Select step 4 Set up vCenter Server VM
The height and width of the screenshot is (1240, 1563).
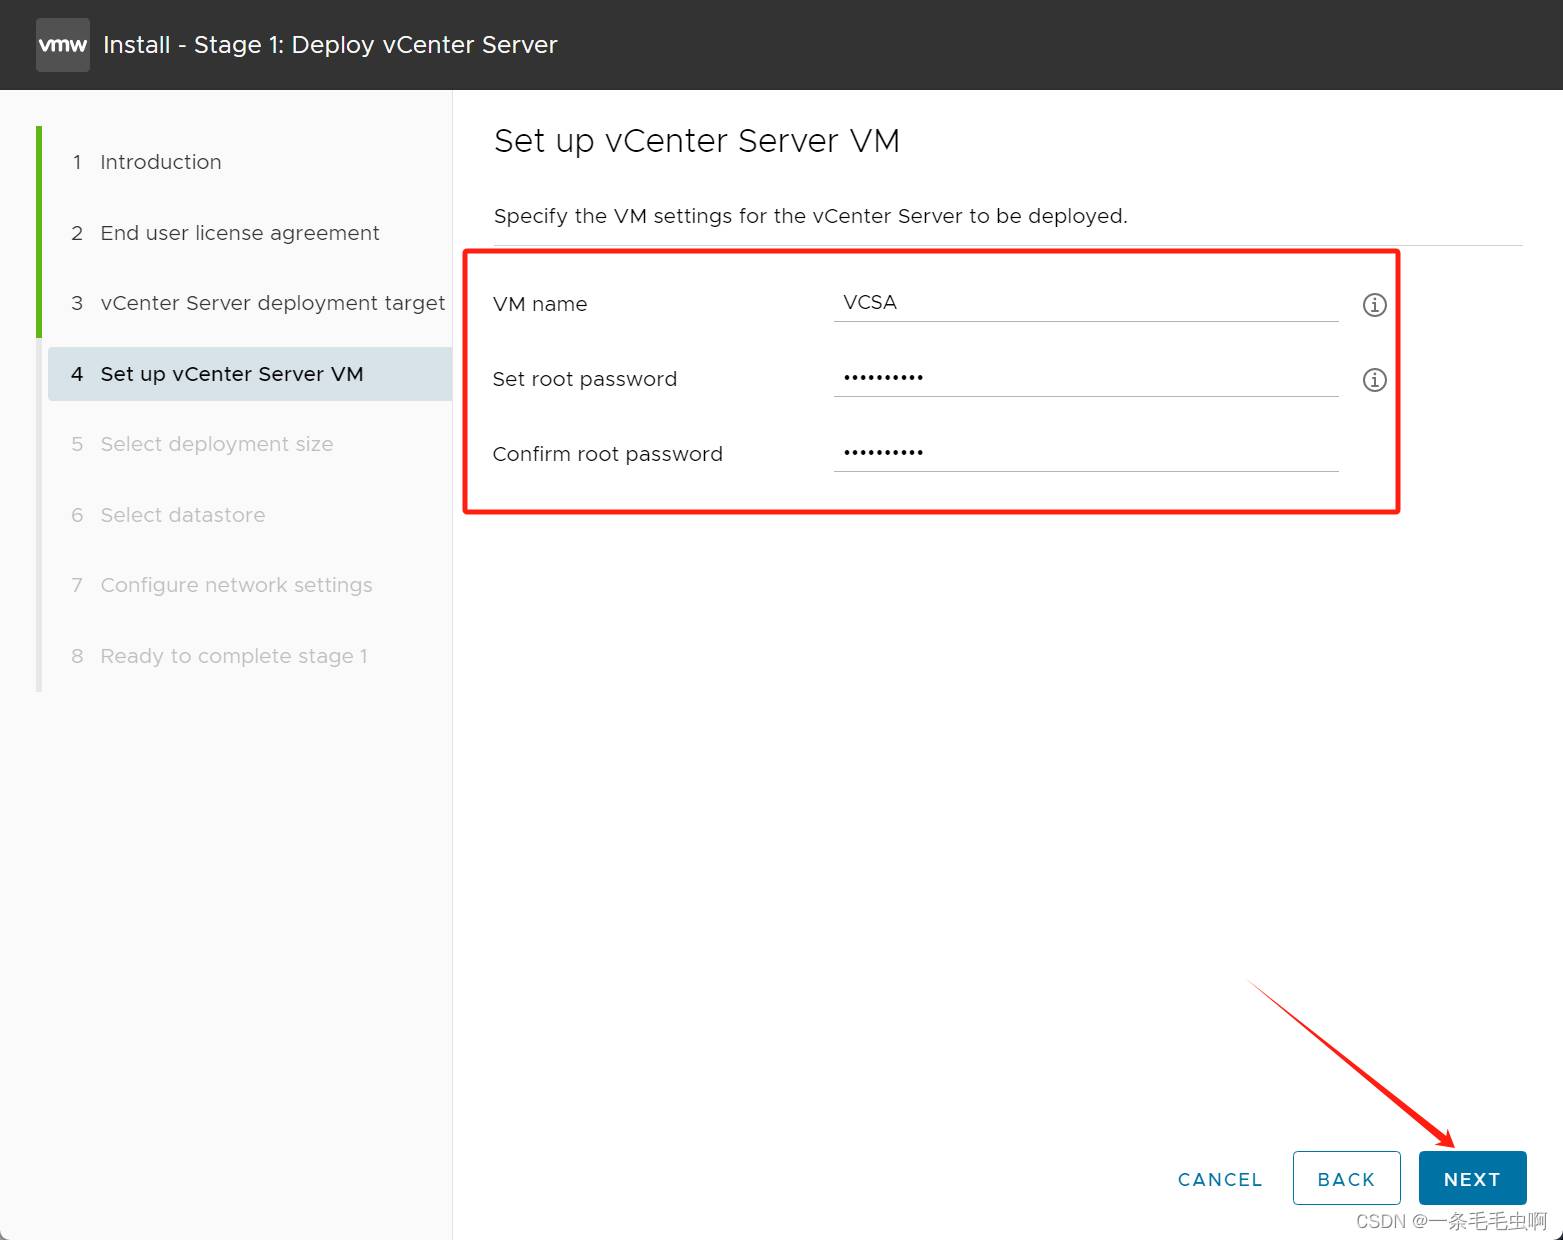click(231, 374)
